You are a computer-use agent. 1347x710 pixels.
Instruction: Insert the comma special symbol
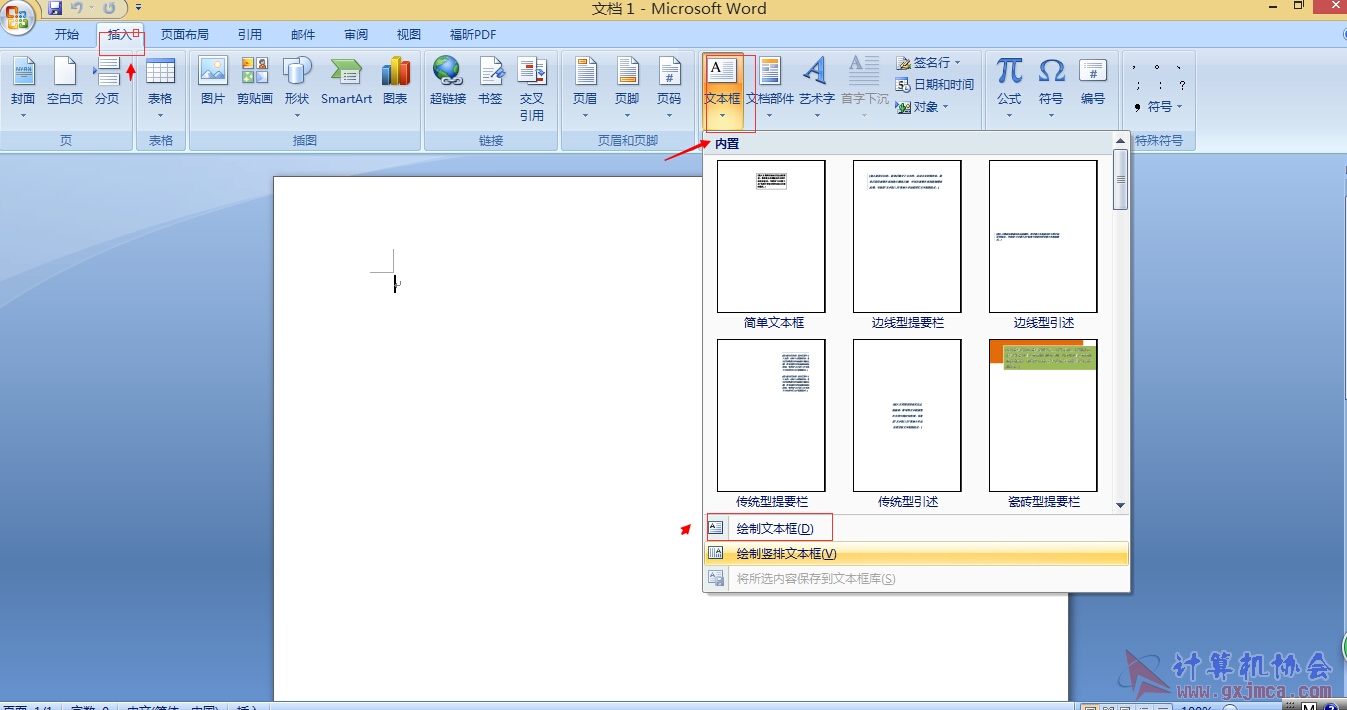point(1136,67)
